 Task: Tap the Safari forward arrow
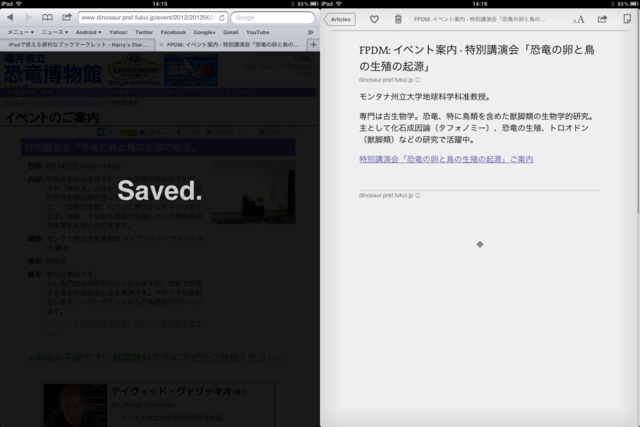[28, 17]
